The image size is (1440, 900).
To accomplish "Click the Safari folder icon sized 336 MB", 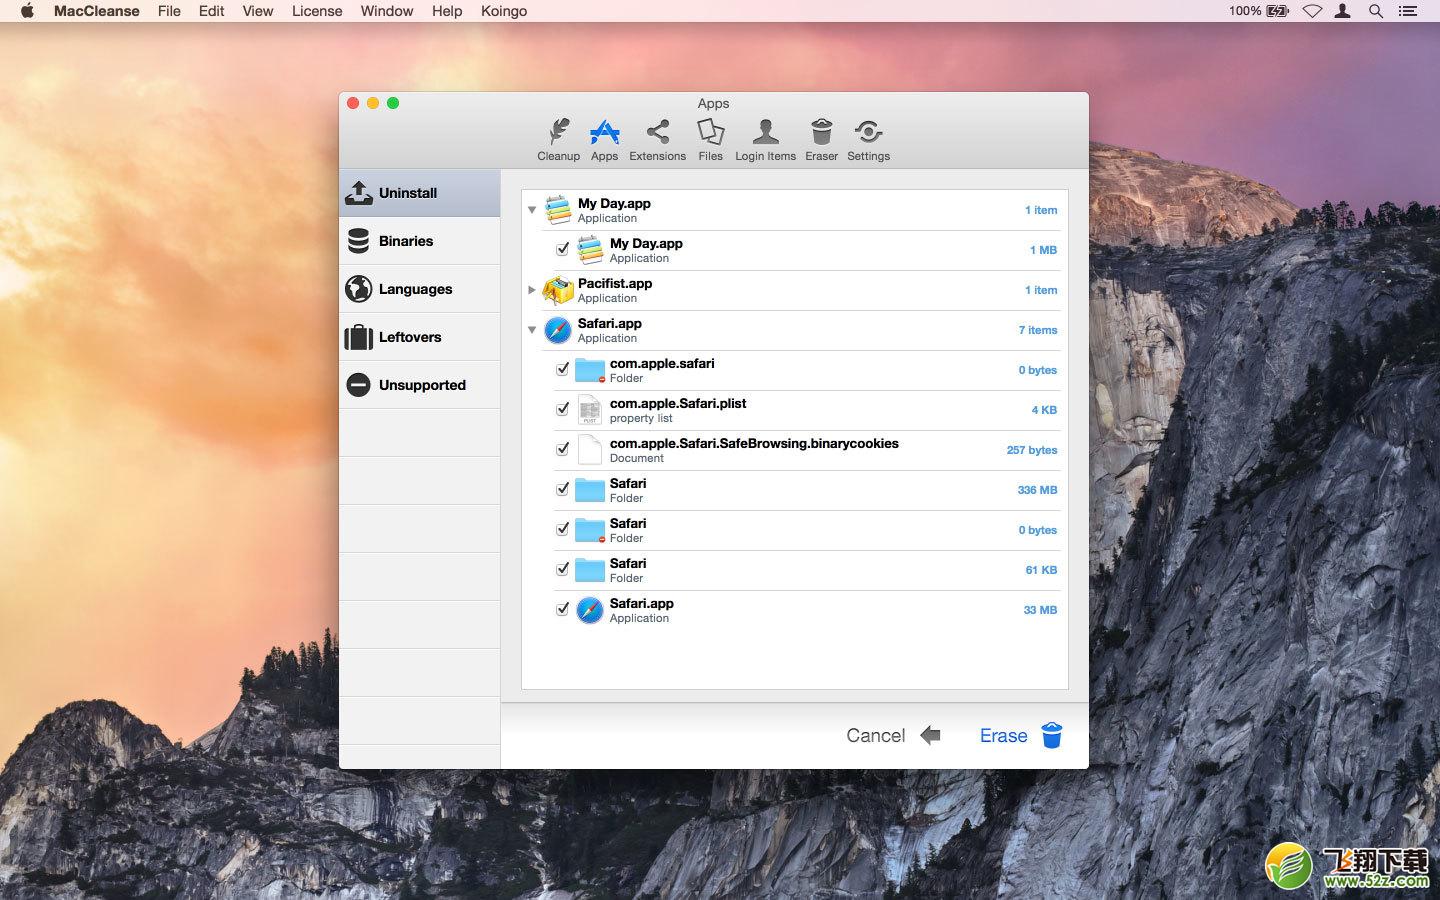I will 589,490.
